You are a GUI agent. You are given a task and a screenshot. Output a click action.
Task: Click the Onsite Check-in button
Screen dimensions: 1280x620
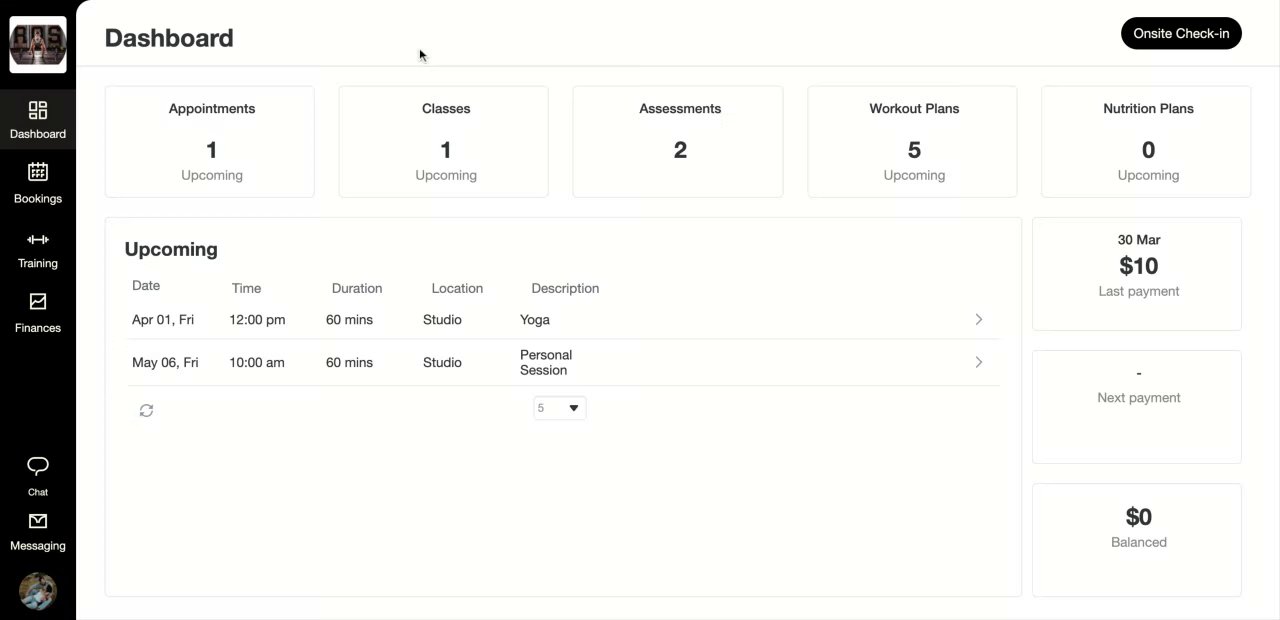[x=1181, y=34]
